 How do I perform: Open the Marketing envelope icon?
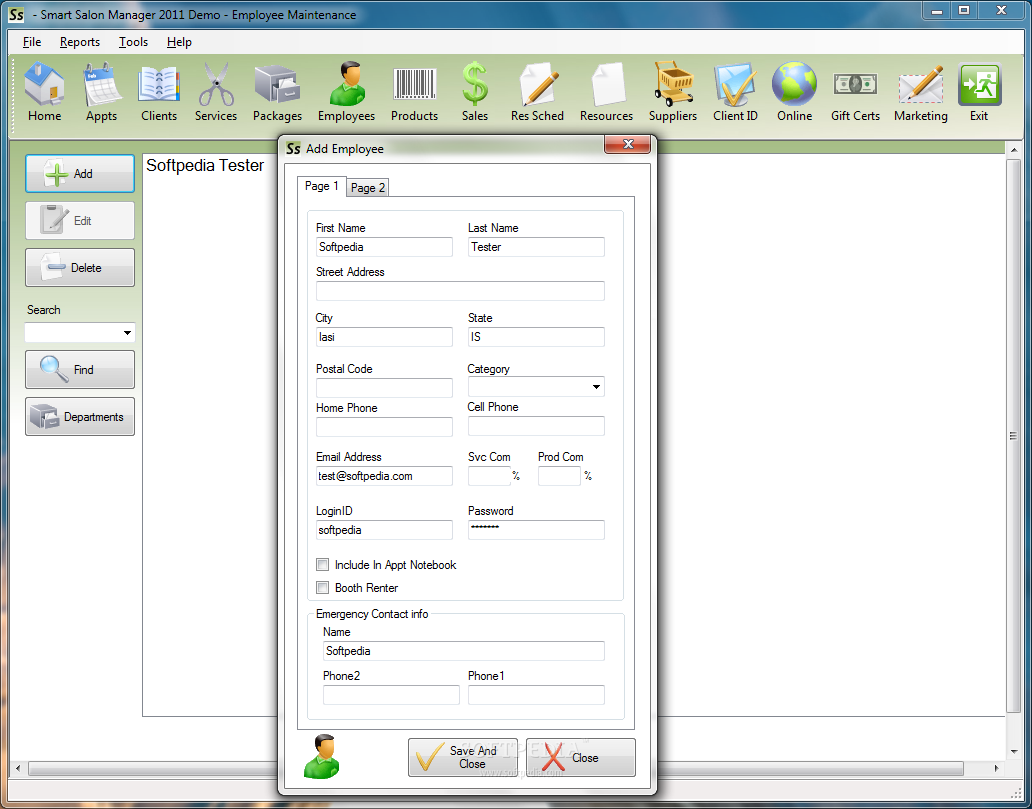coord(921,91)
